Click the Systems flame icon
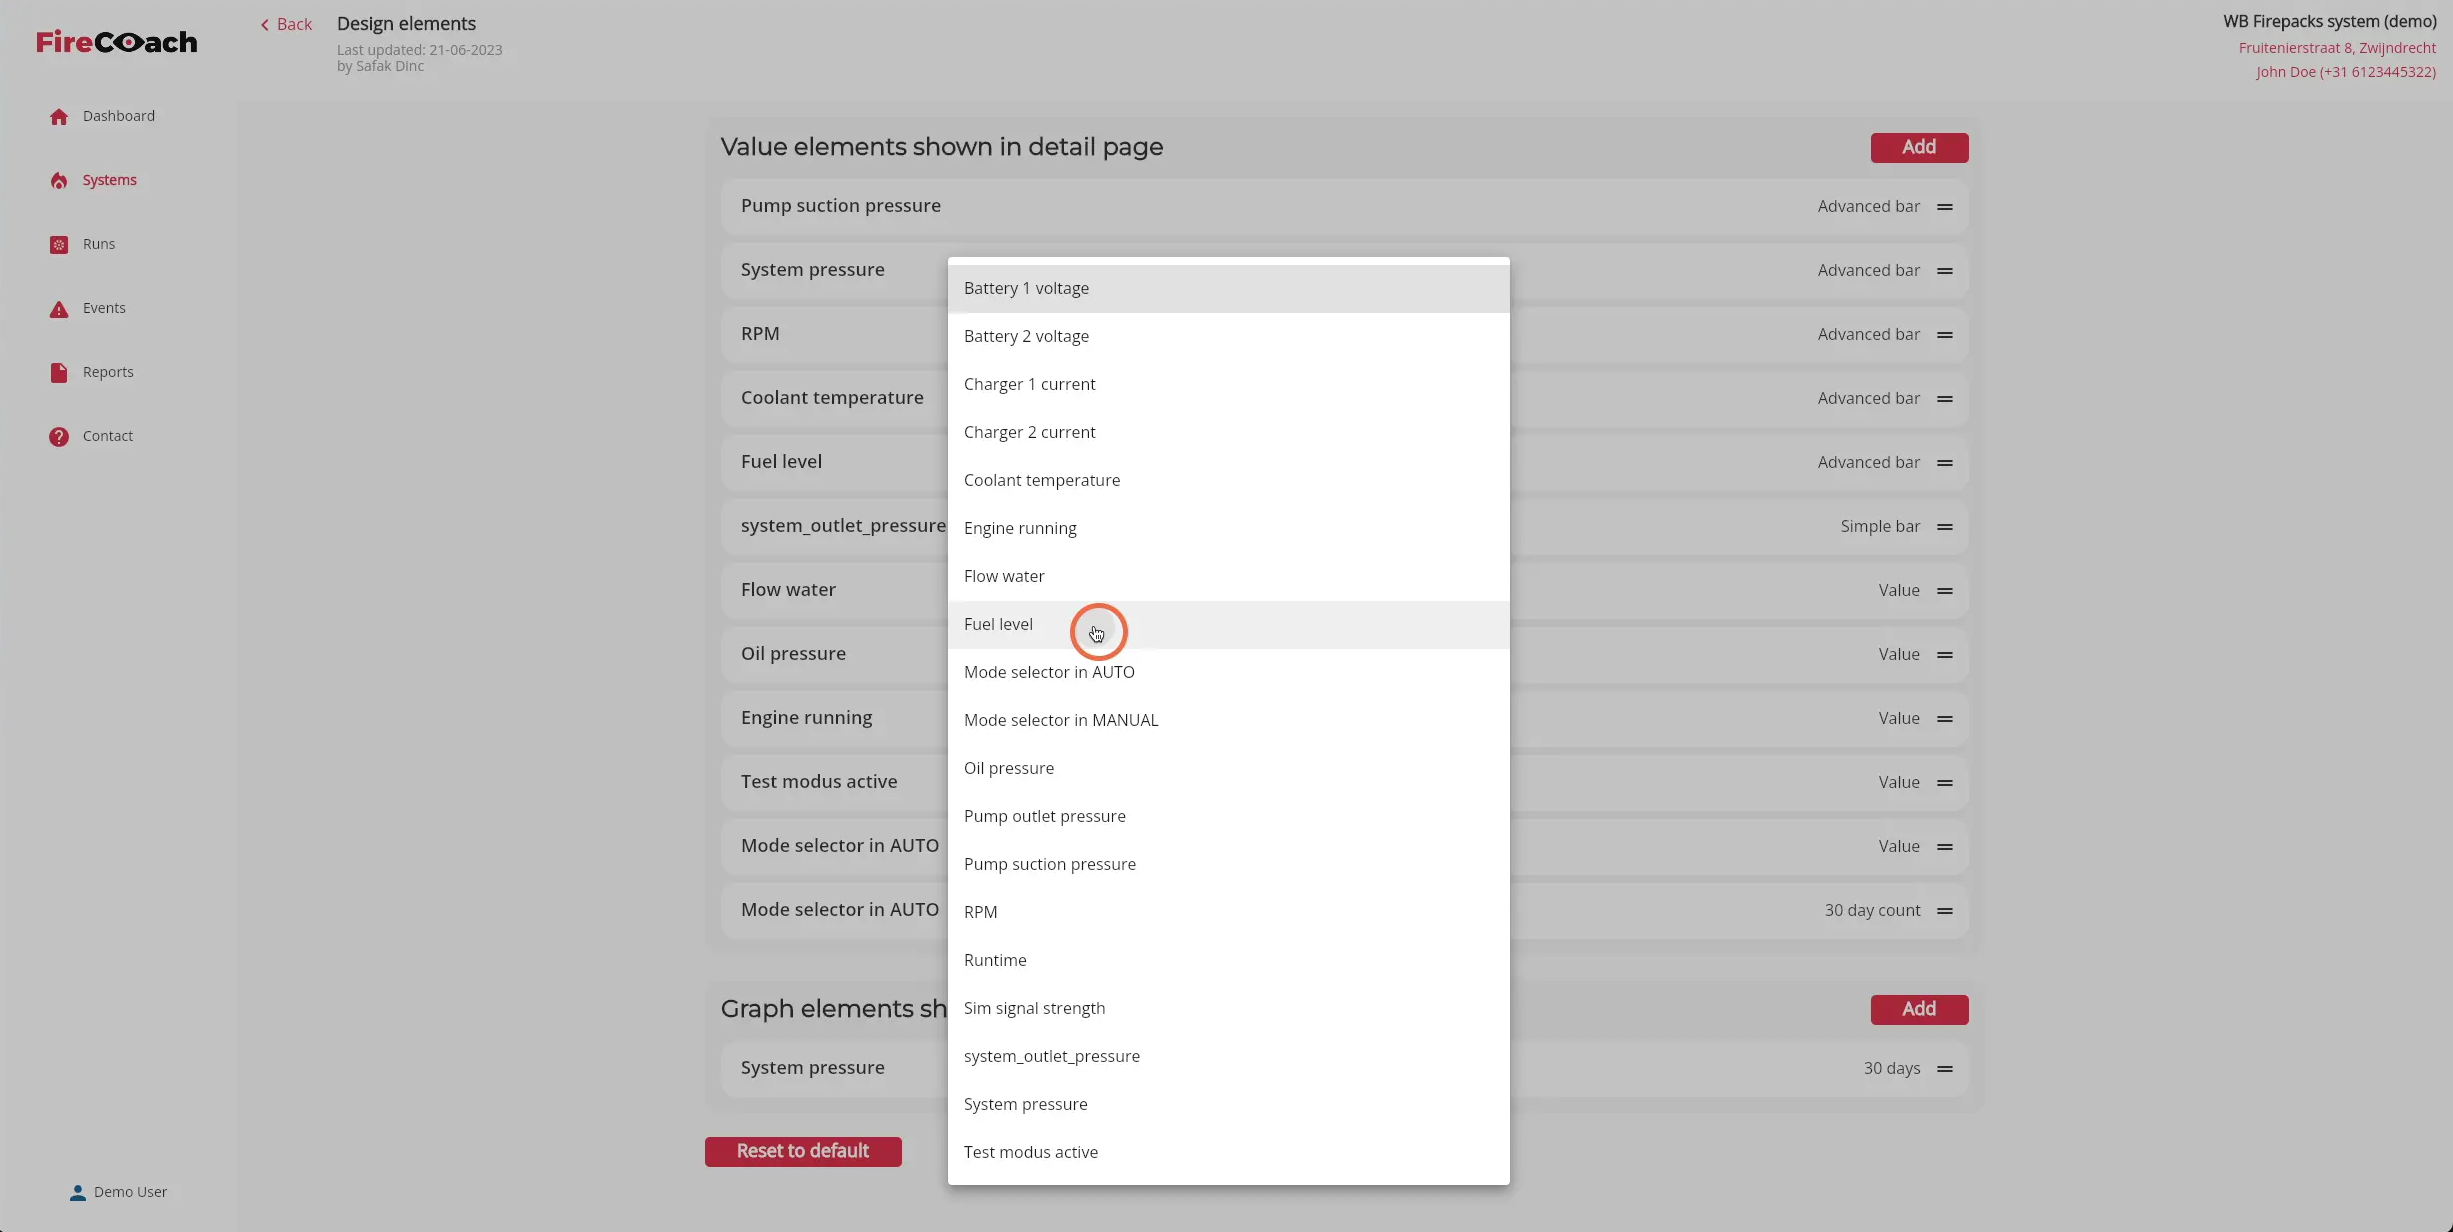Screen dimensions: 2453x1232 [x=59, y=181]
